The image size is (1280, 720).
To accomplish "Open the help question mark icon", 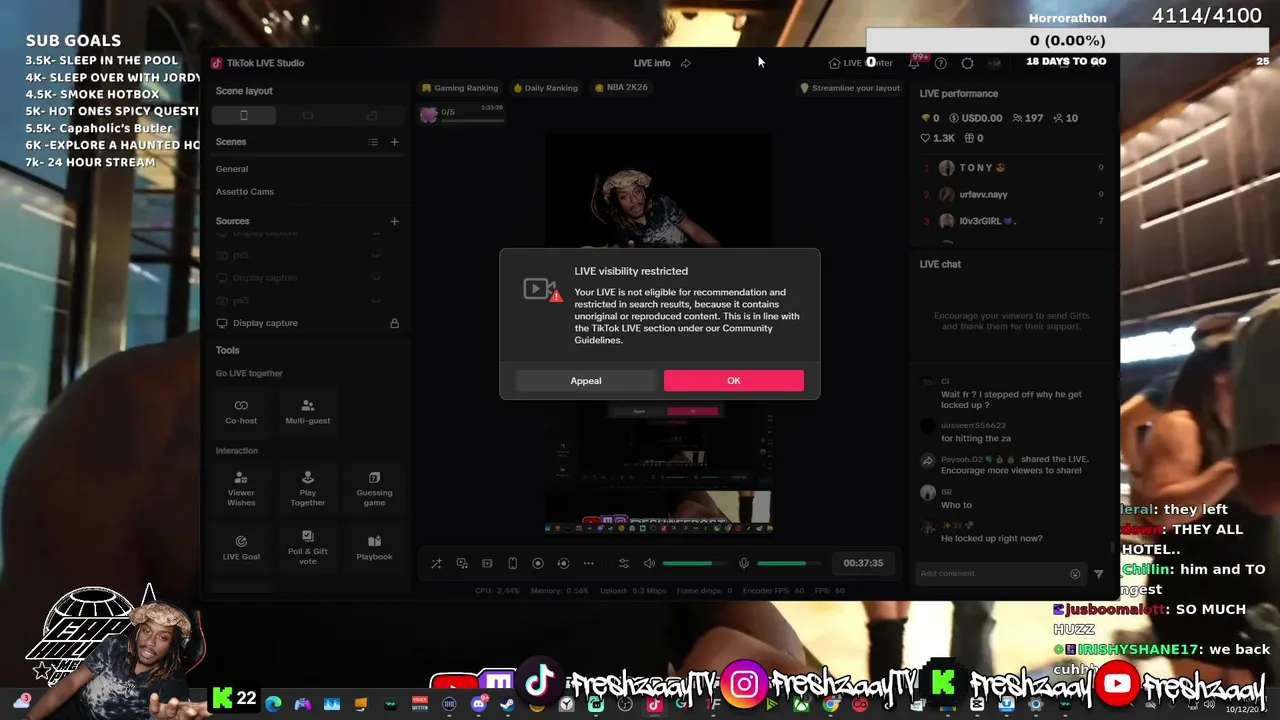I will (x=940, y=63).
